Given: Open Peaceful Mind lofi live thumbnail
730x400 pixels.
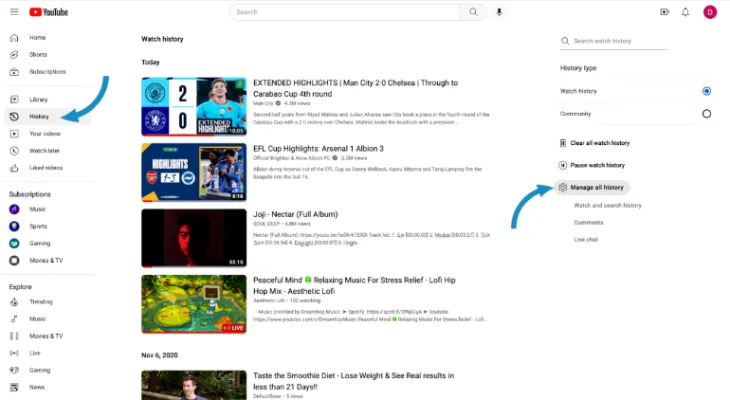Looking at the screenshot, I should [194, 304].
